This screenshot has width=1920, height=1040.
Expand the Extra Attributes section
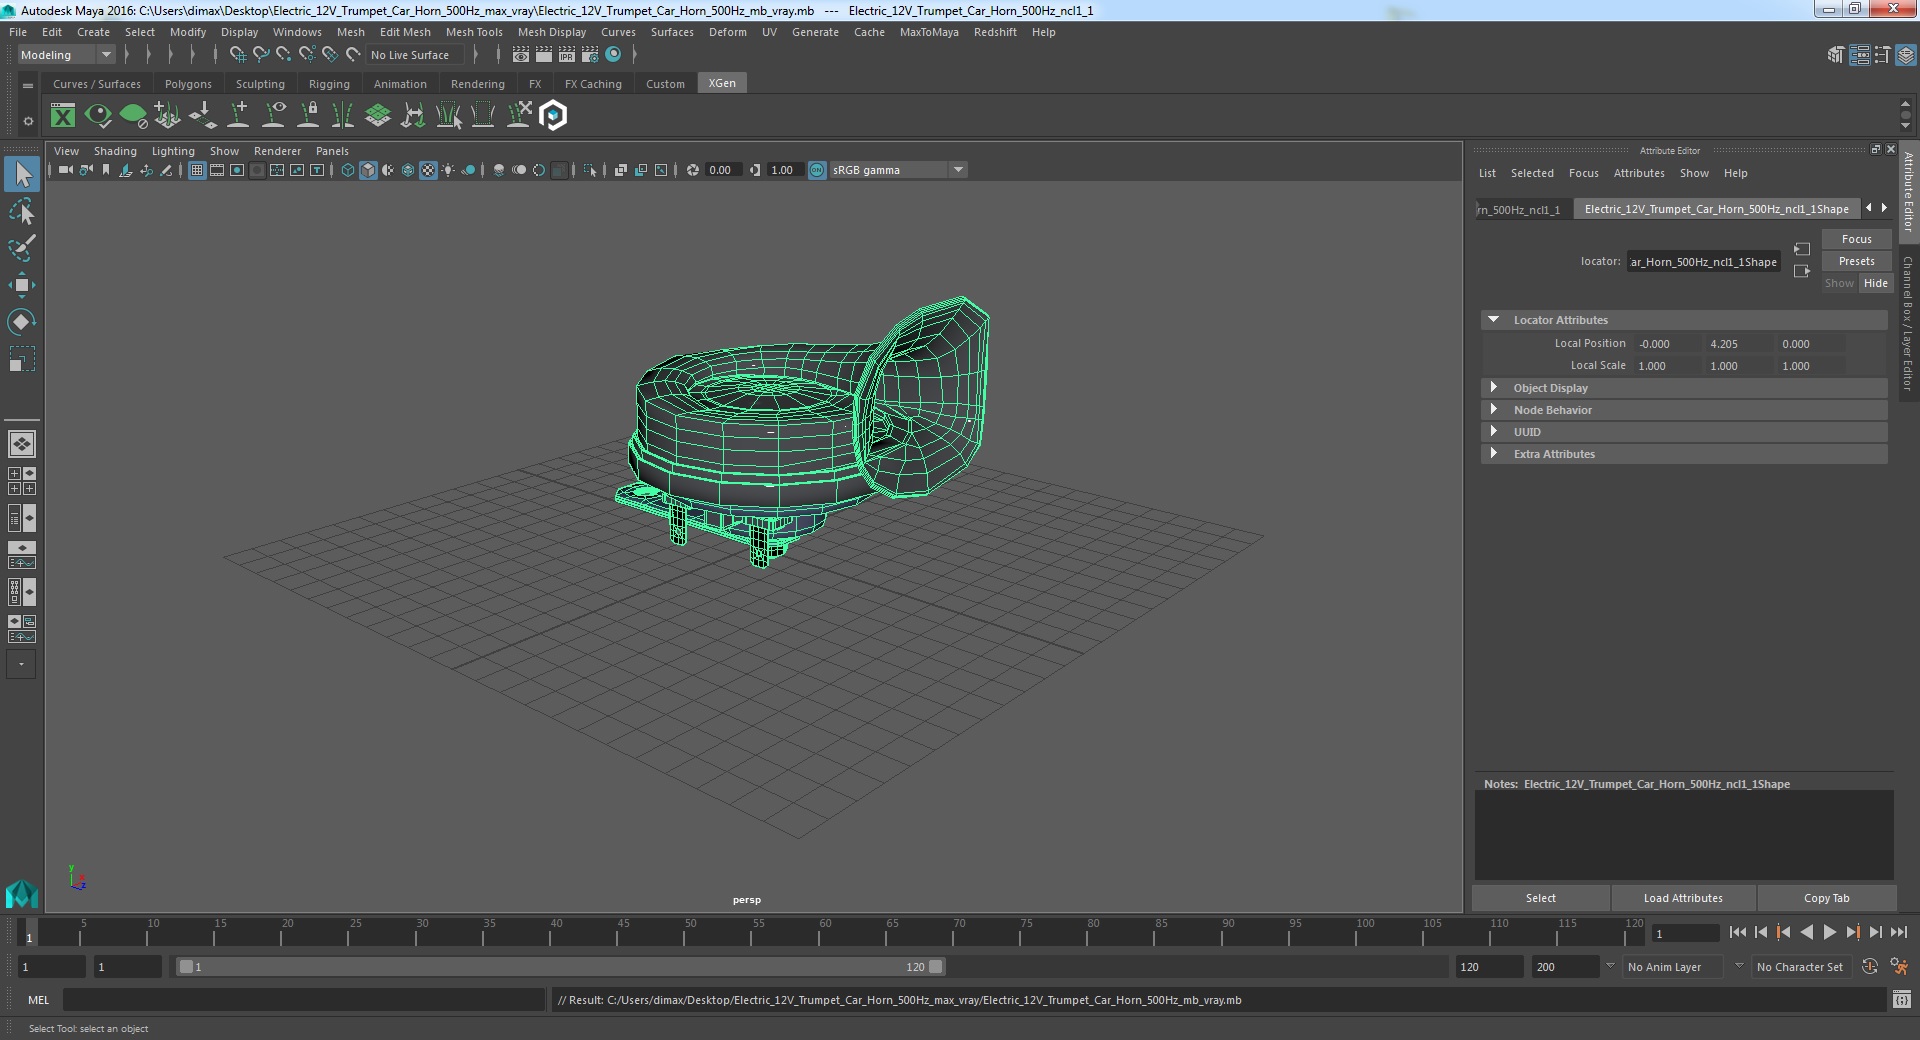[x=1493, y=454]
